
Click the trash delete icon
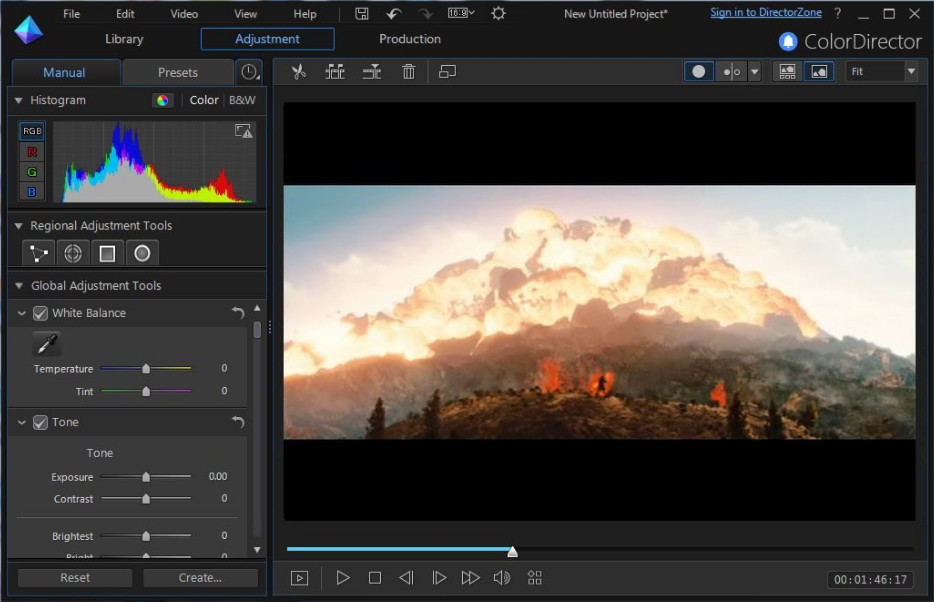[409, 72]
